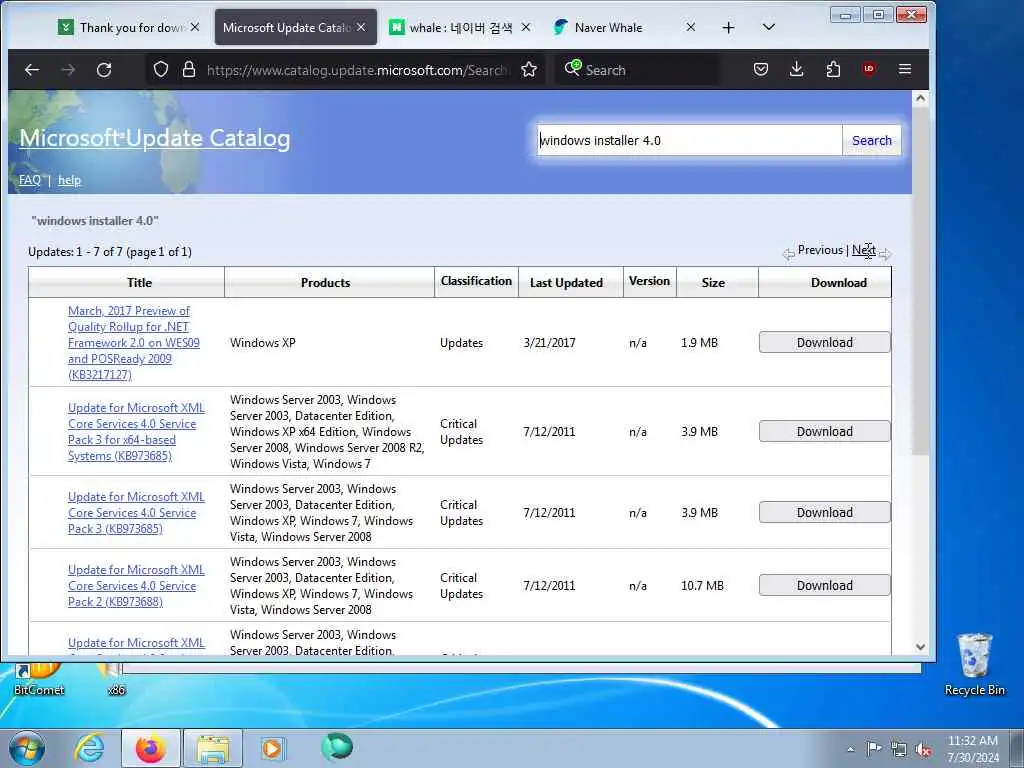
Task: Open the Firefox hamburger menu
Action: click(904, 69)
